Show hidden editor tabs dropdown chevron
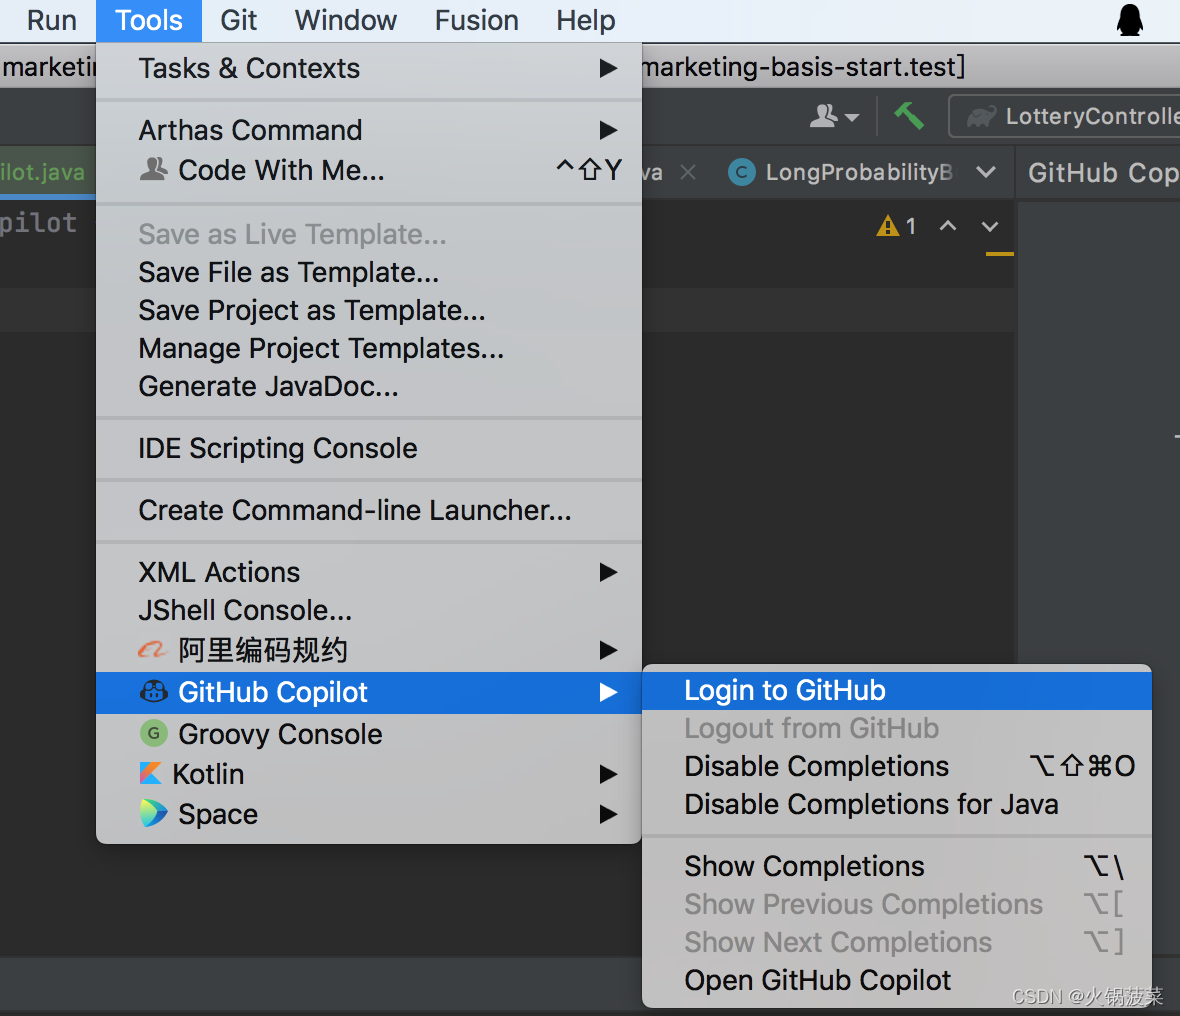Image resolution: width=1180 pixels, height=1016 pixels. (x=986, y=172)
